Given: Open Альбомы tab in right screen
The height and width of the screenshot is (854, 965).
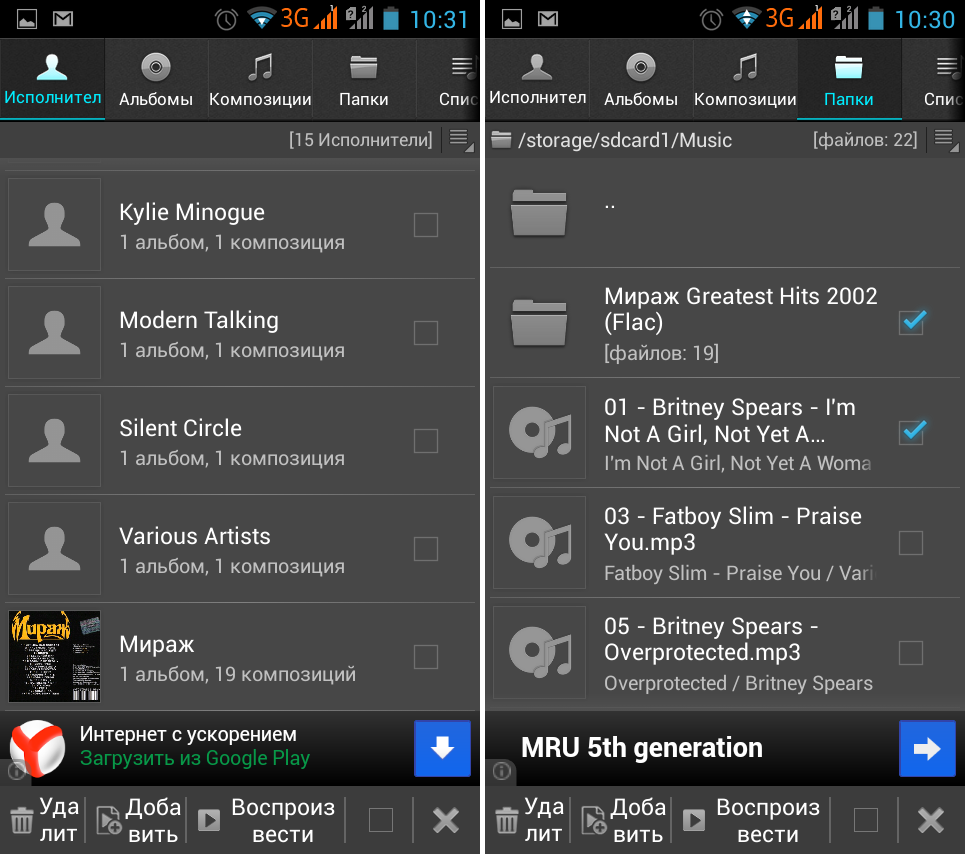Looking at the screenshot, I should (x=641, y=79).
